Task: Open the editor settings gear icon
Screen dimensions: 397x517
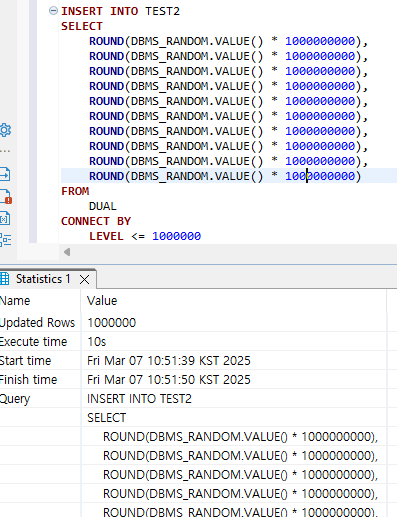Action: (5, 130)
